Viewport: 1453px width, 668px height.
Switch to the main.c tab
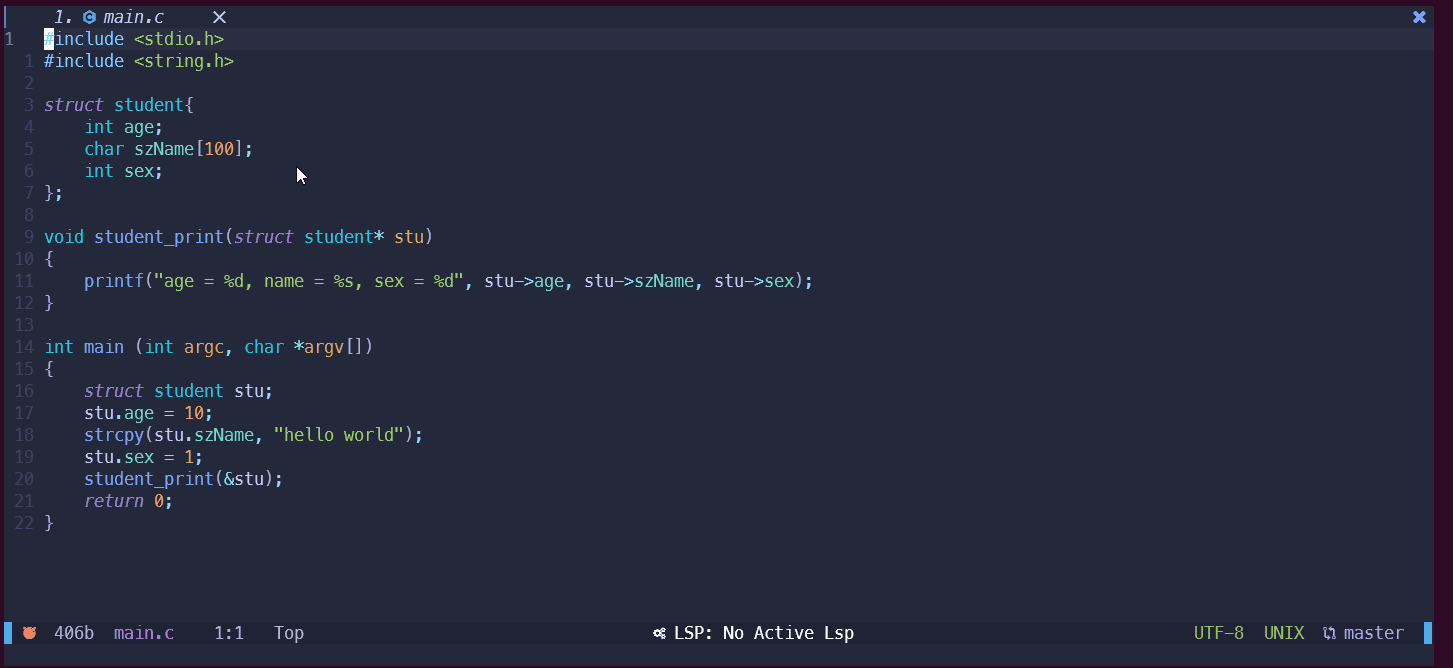click(133, 17)
